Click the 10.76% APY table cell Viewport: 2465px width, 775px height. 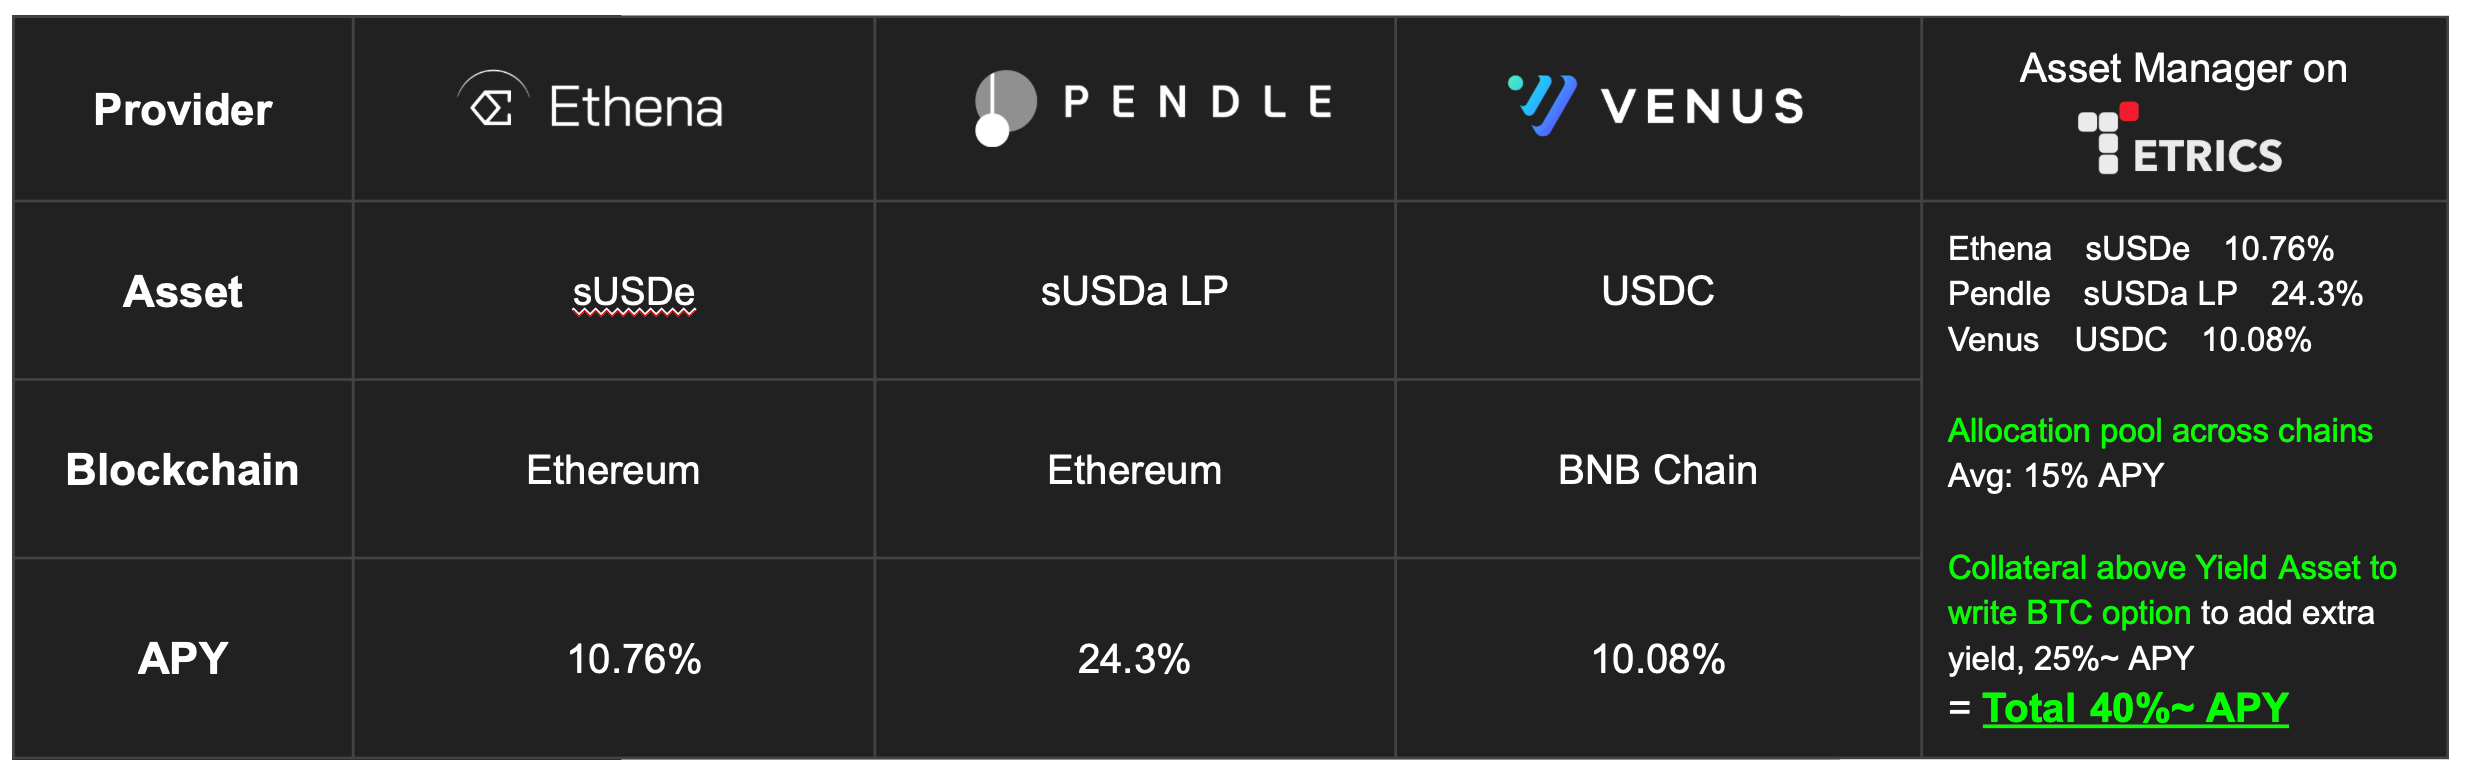pos(634,659)
